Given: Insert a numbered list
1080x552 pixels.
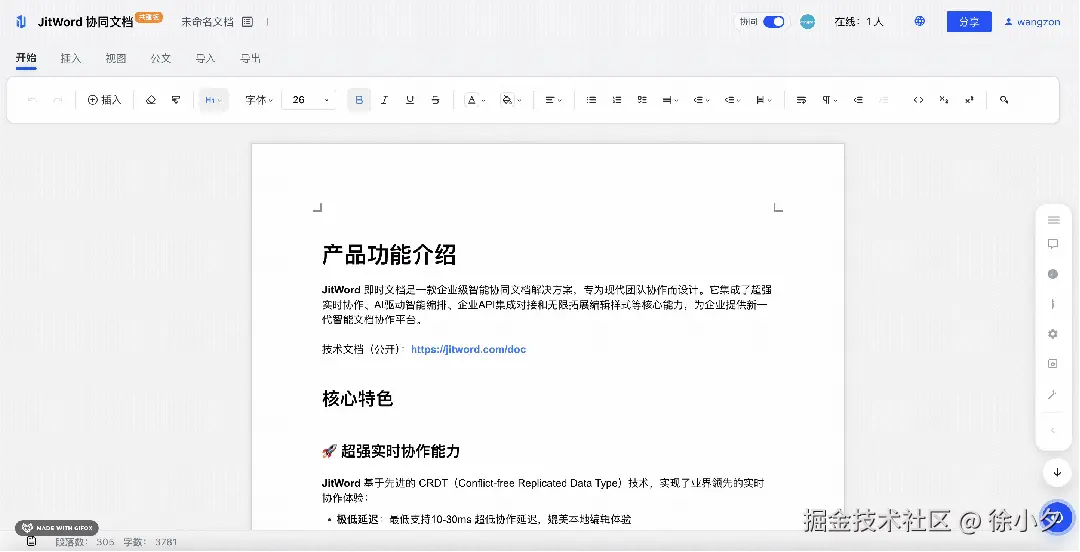Looking at the screenshot, I should (x=616, y=100).
